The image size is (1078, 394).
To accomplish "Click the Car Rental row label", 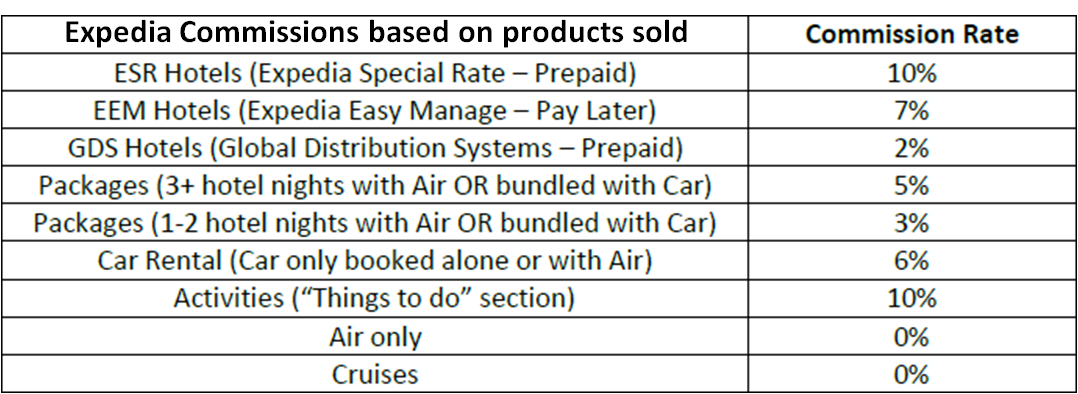I will point(375,261).
